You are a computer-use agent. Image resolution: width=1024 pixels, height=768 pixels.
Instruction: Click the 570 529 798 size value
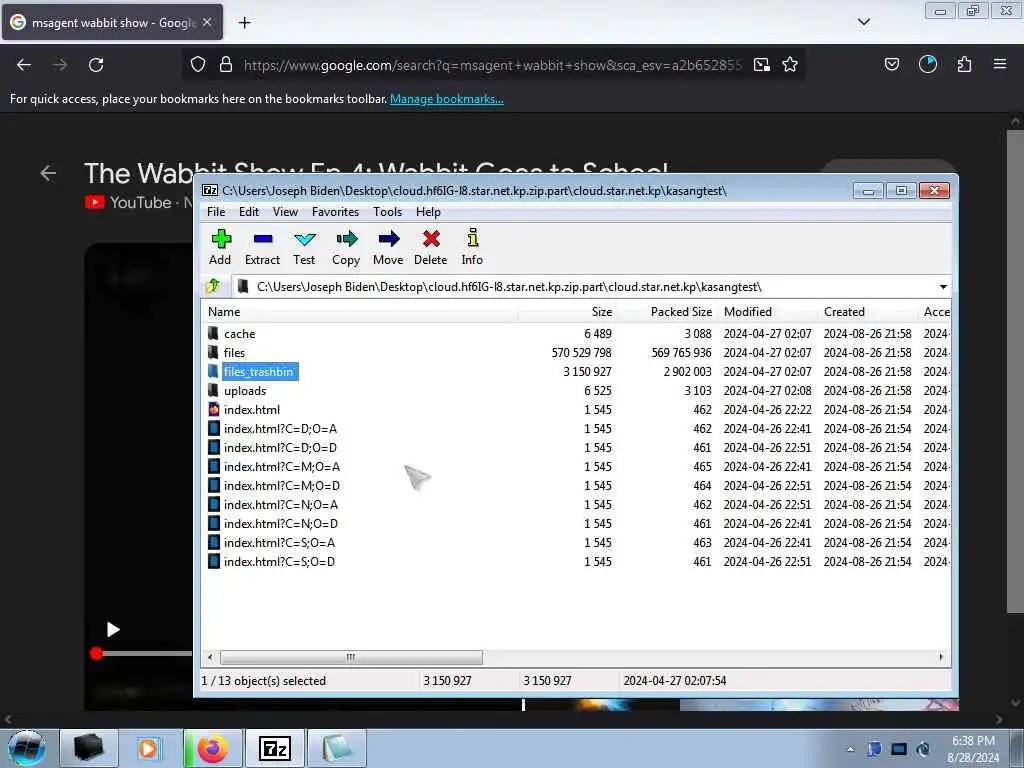tap(581, 353)
